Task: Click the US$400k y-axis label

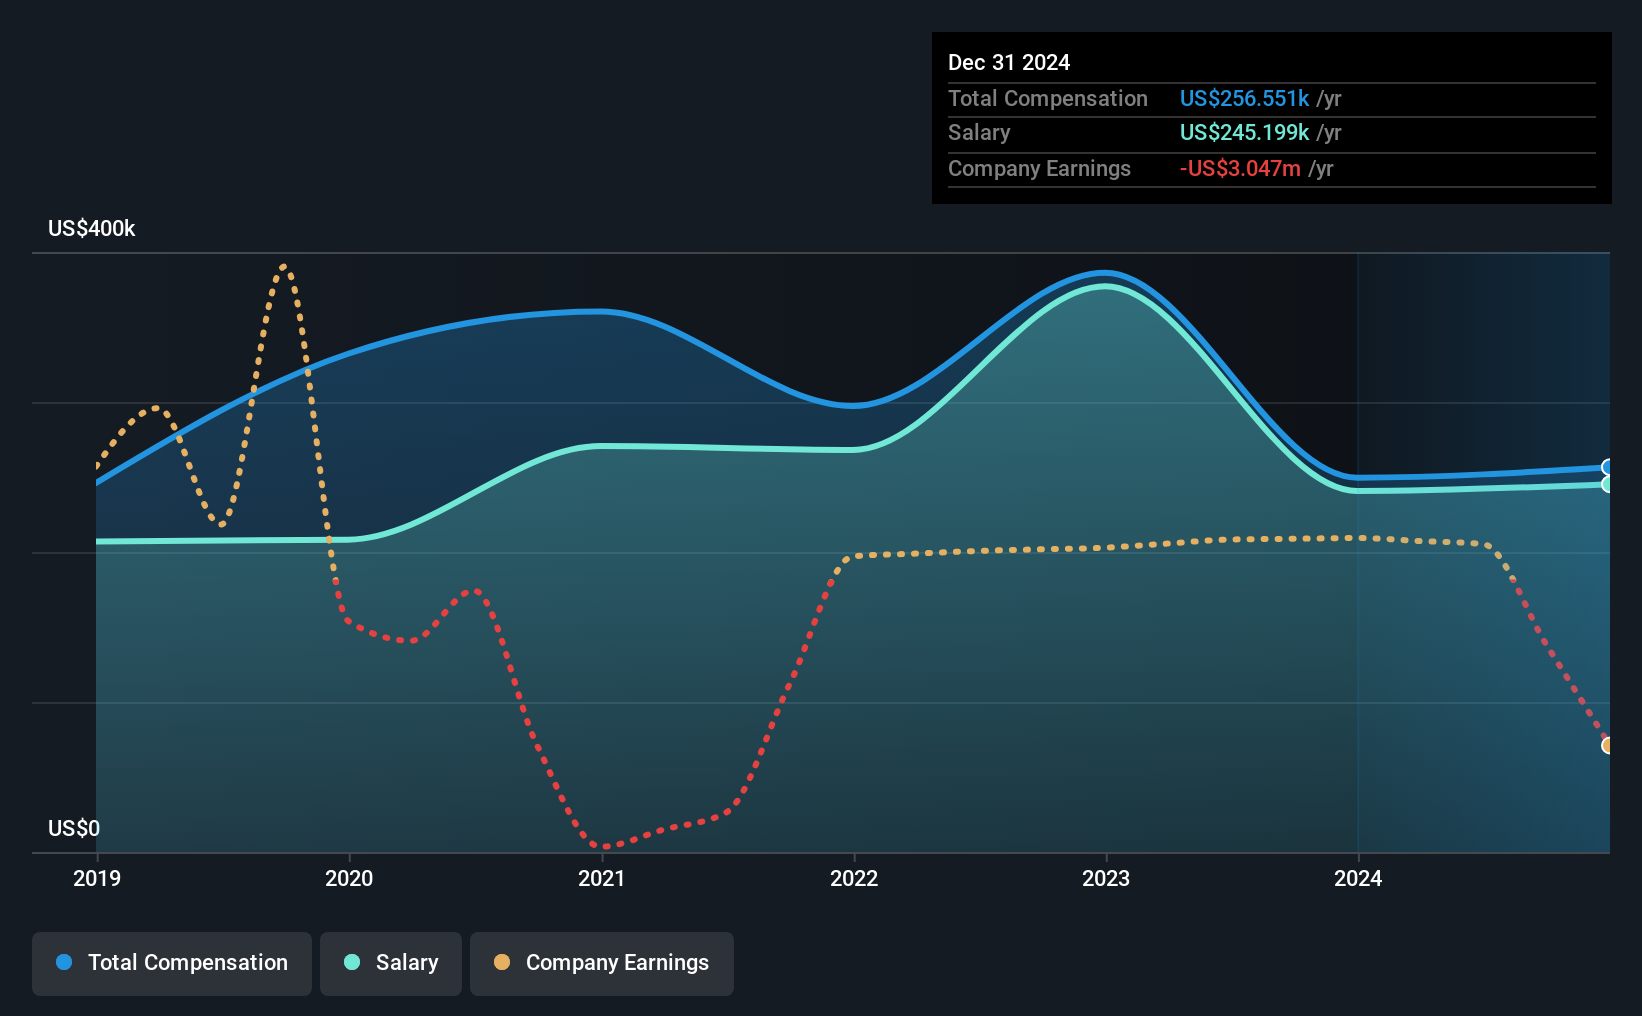Action: (92, 228)
